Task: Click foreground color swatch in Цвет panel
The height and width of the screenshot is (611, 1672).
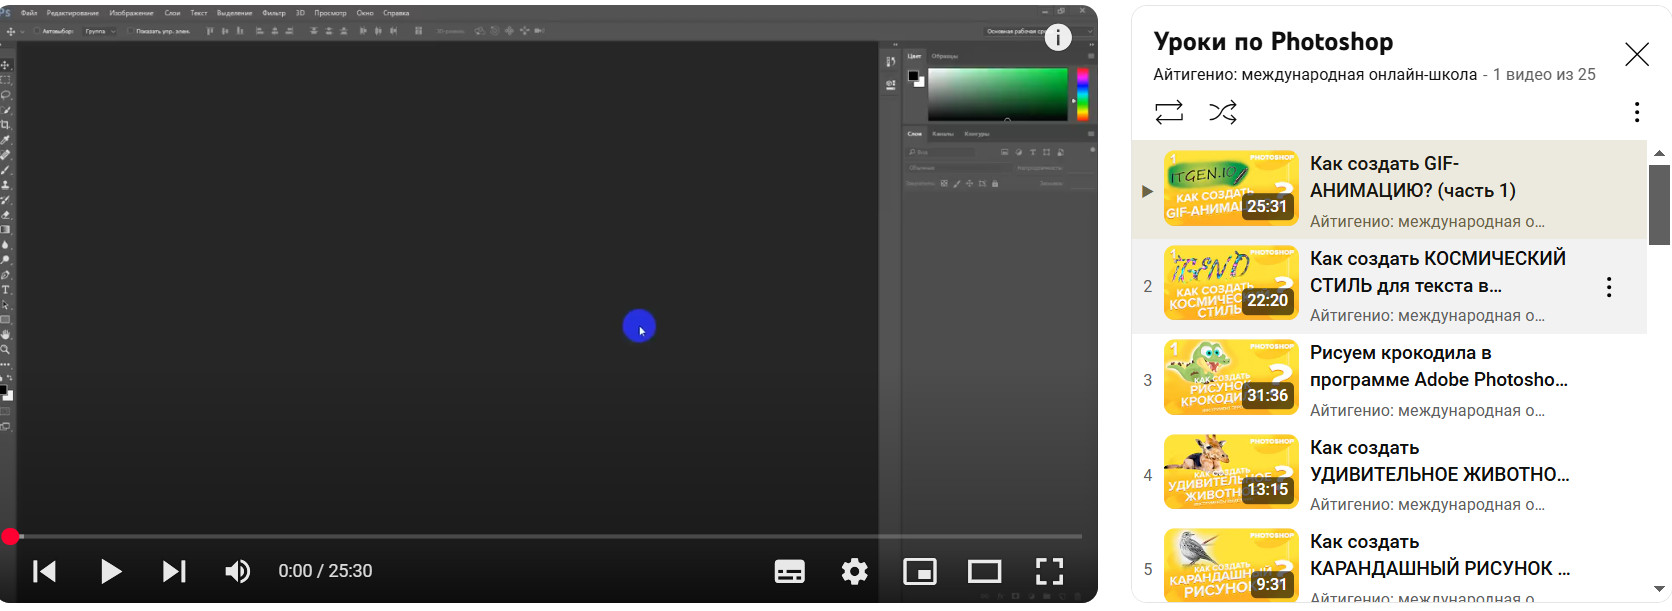Action: [x=913, y=76]
